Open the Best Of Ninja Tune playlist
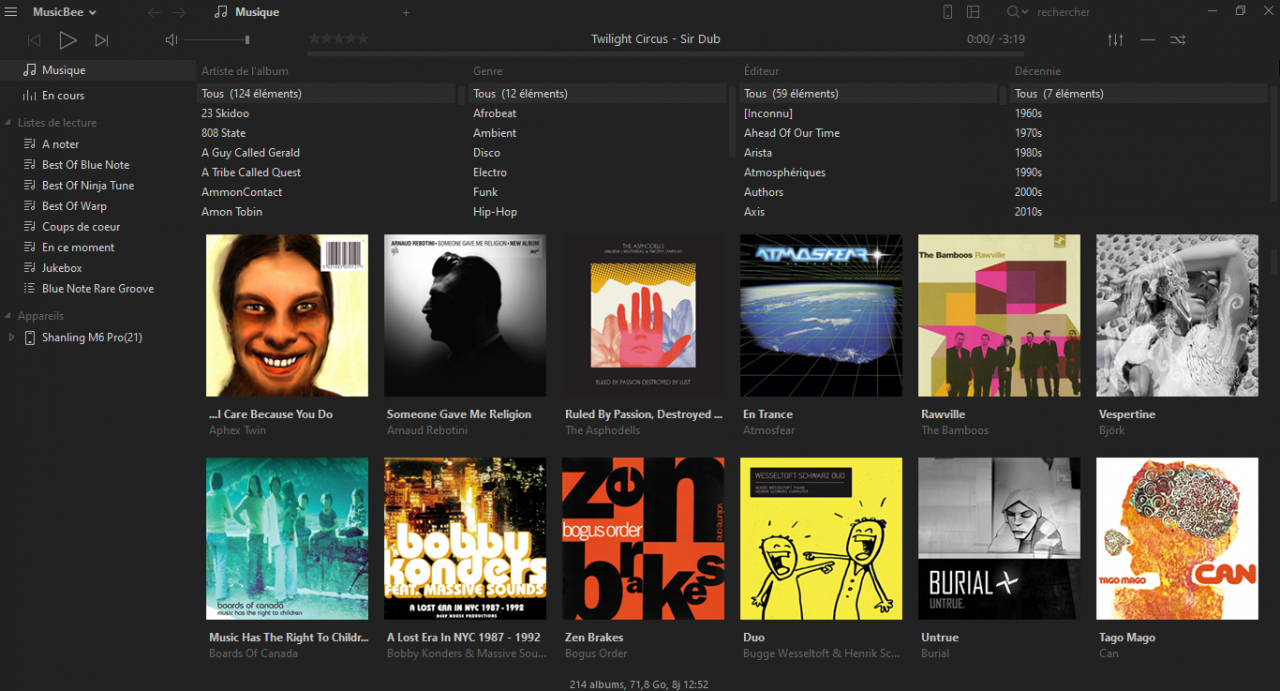Viewport: 1280px width, 691px height. click(x=88, y=185)
